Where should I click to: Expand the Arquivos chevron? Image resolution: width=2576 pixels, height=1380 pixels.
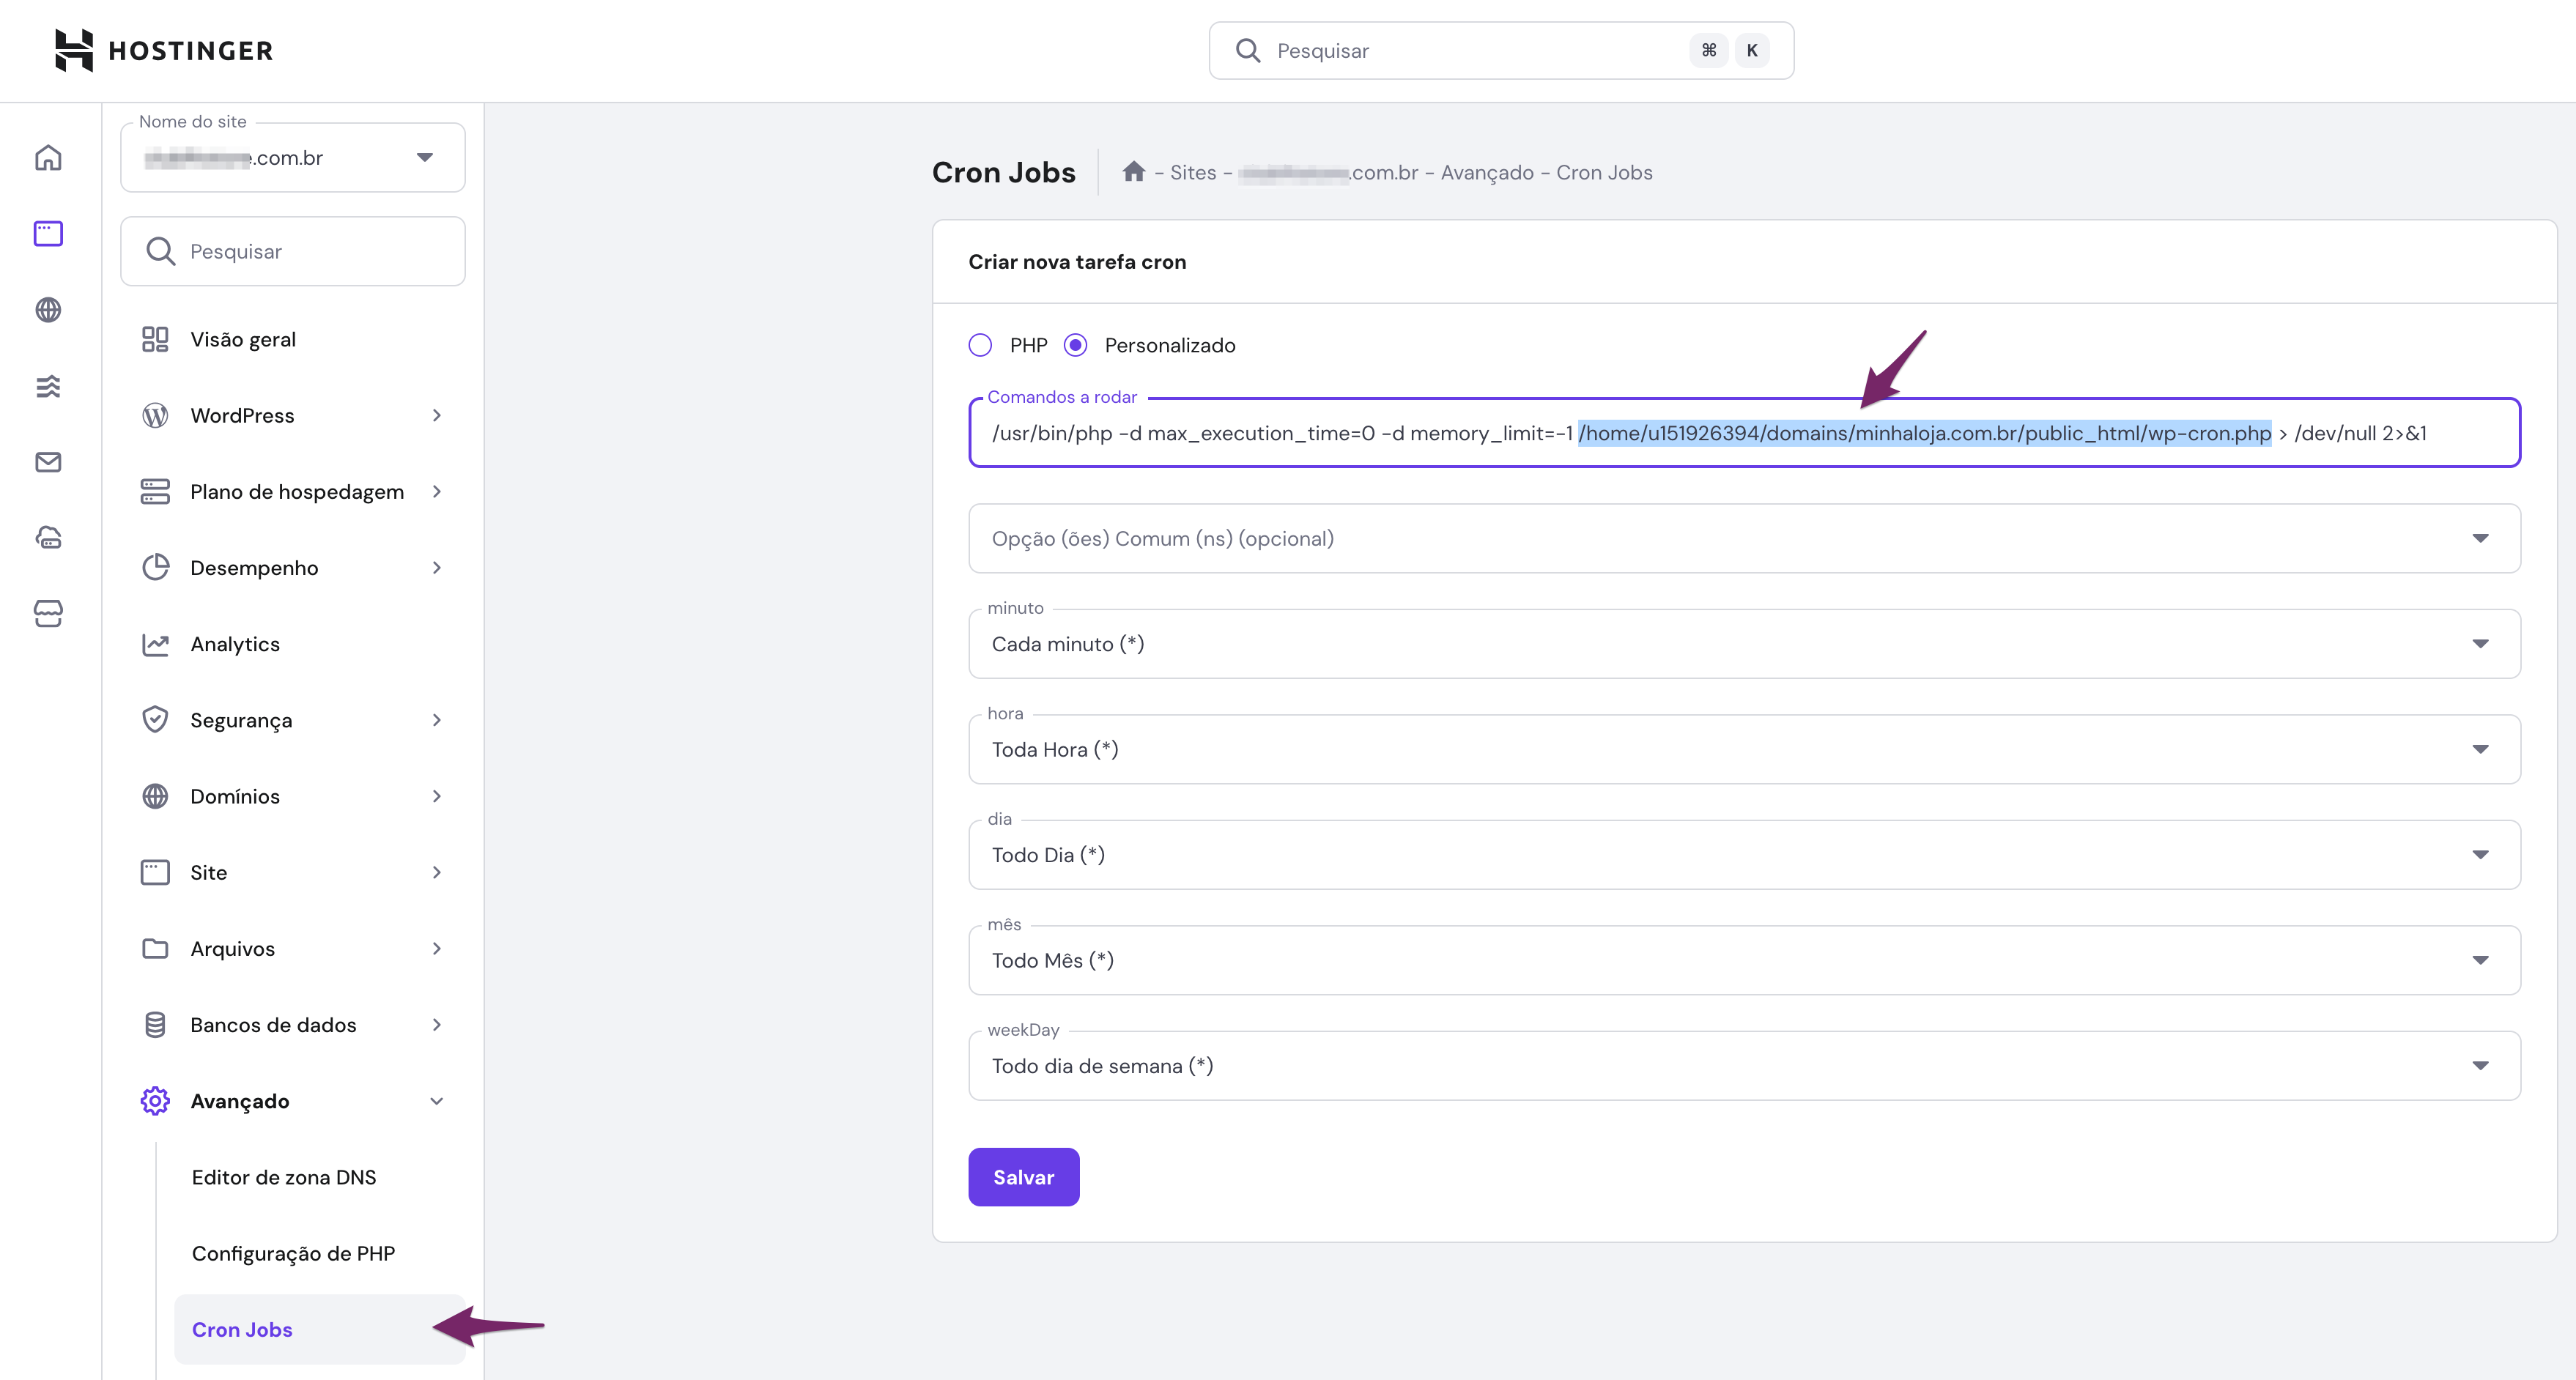coord(437,948)
